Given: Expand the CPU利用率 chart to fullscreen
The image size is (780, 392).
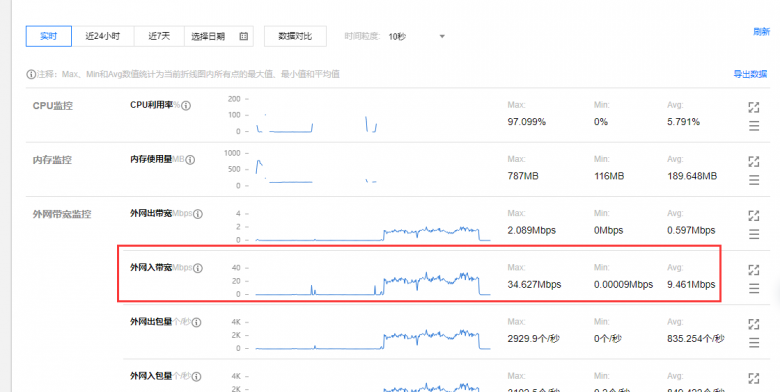Looking at the screenshot, I should point(754,107).
